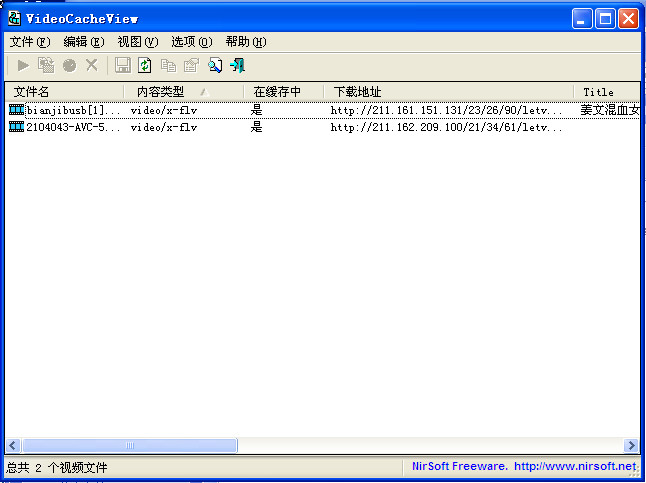The height and width of the screenshot is (483, 646).
Task: Click the horizontal scrollbar left arrow
Action: 13,445
